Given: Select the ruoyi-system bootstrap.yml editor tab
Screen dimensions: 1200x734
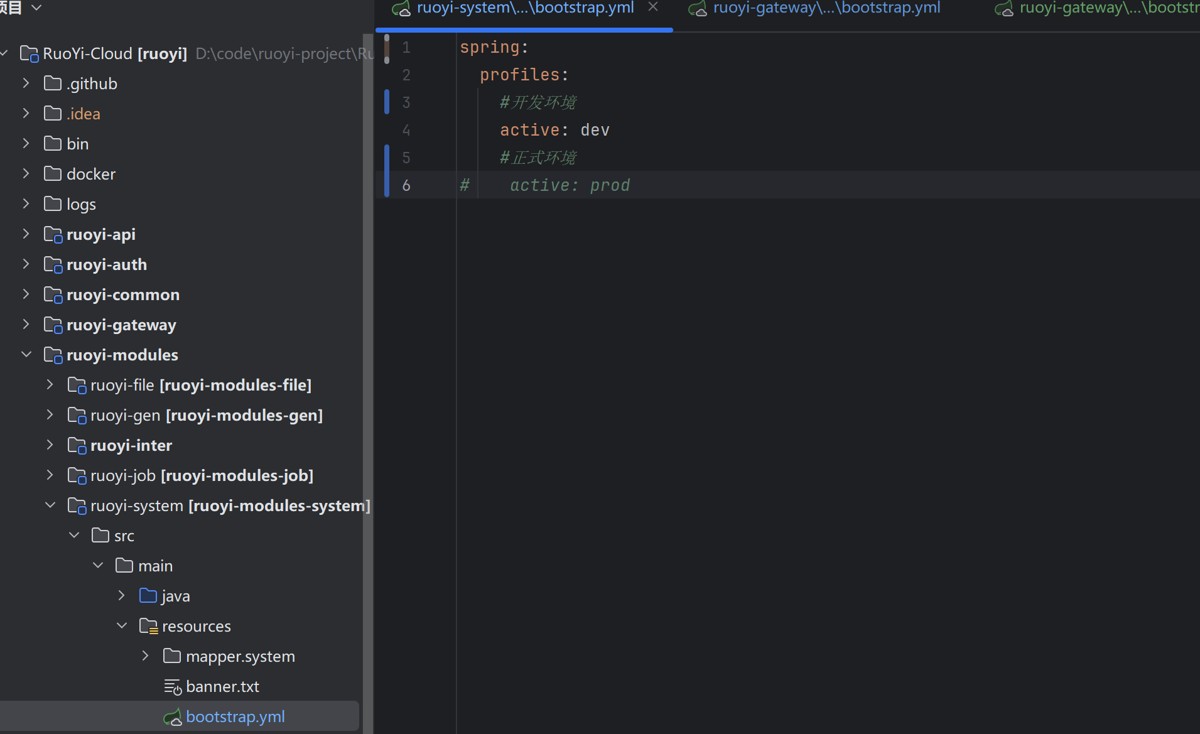Looking at the screenshot, I should 524,8.
